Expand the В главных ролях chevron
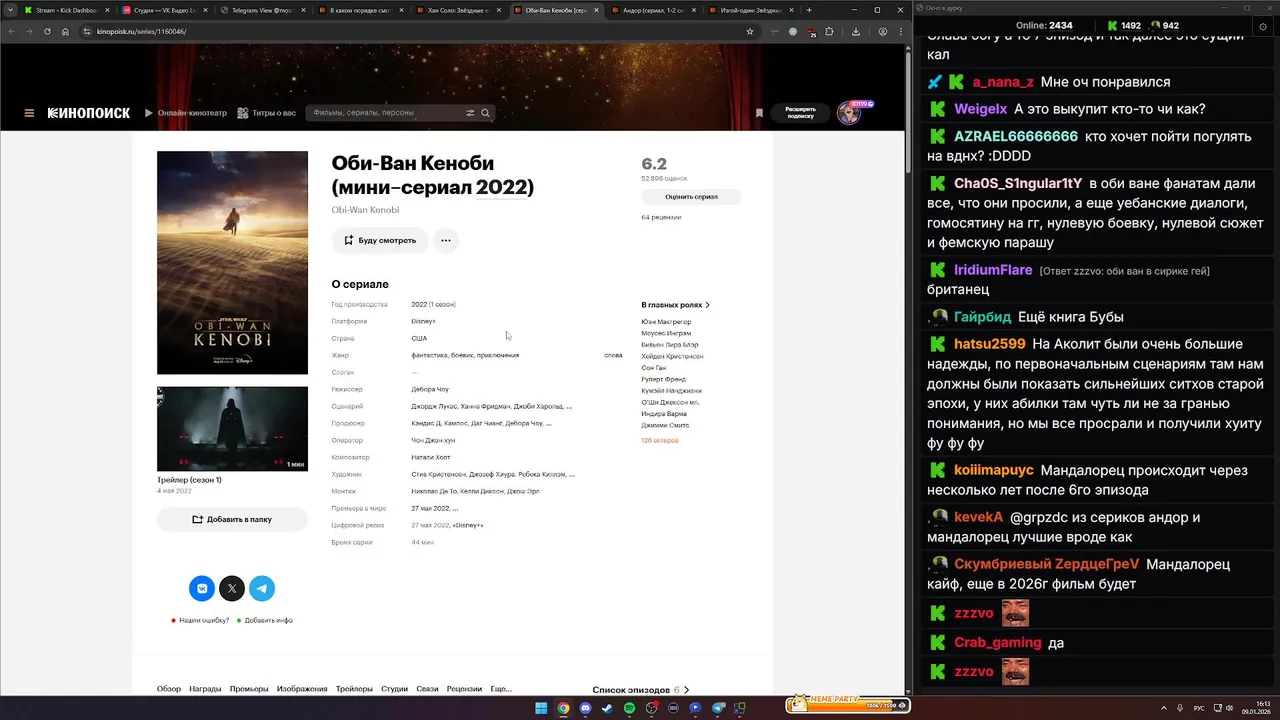The height and width of the screenshot is (720, 1280). pyautogui.click(x=708, y=305)
